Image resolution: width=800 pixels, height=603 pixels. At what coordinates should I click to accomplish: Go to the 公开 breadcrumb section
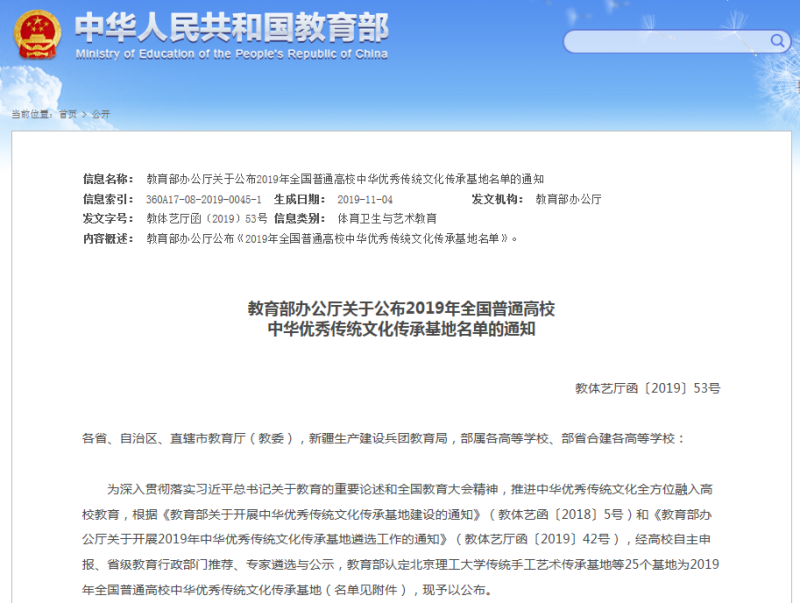tap(101, 114)
